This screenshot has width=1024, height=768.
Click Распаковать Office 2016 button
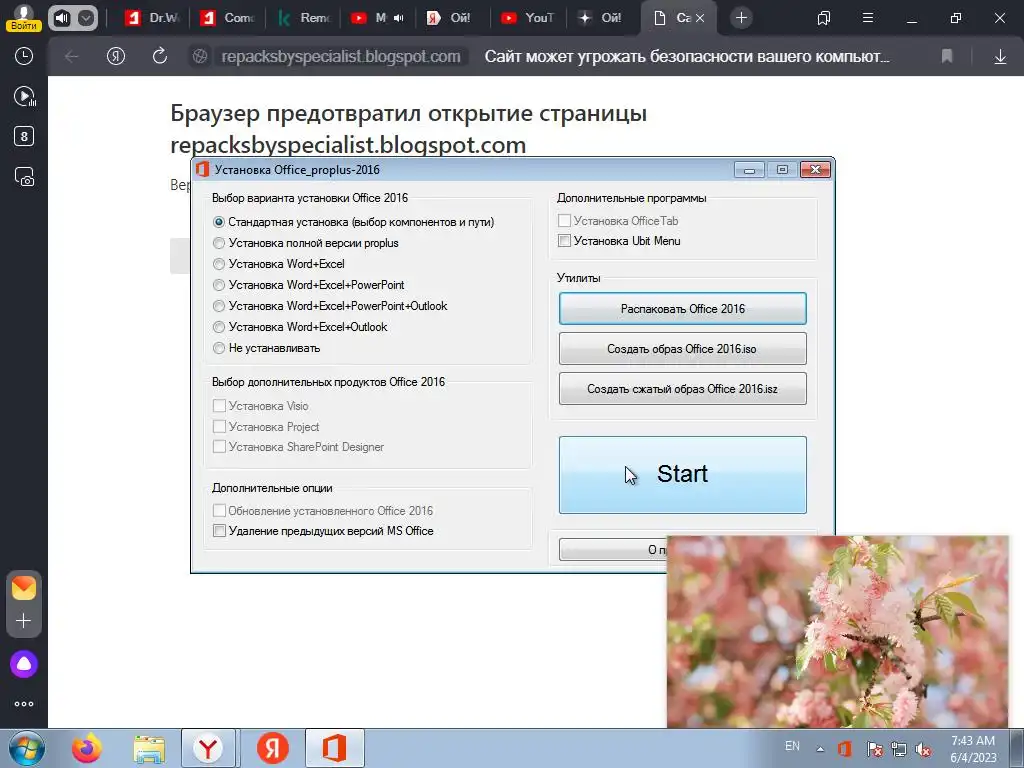click(x=682, y=309)
